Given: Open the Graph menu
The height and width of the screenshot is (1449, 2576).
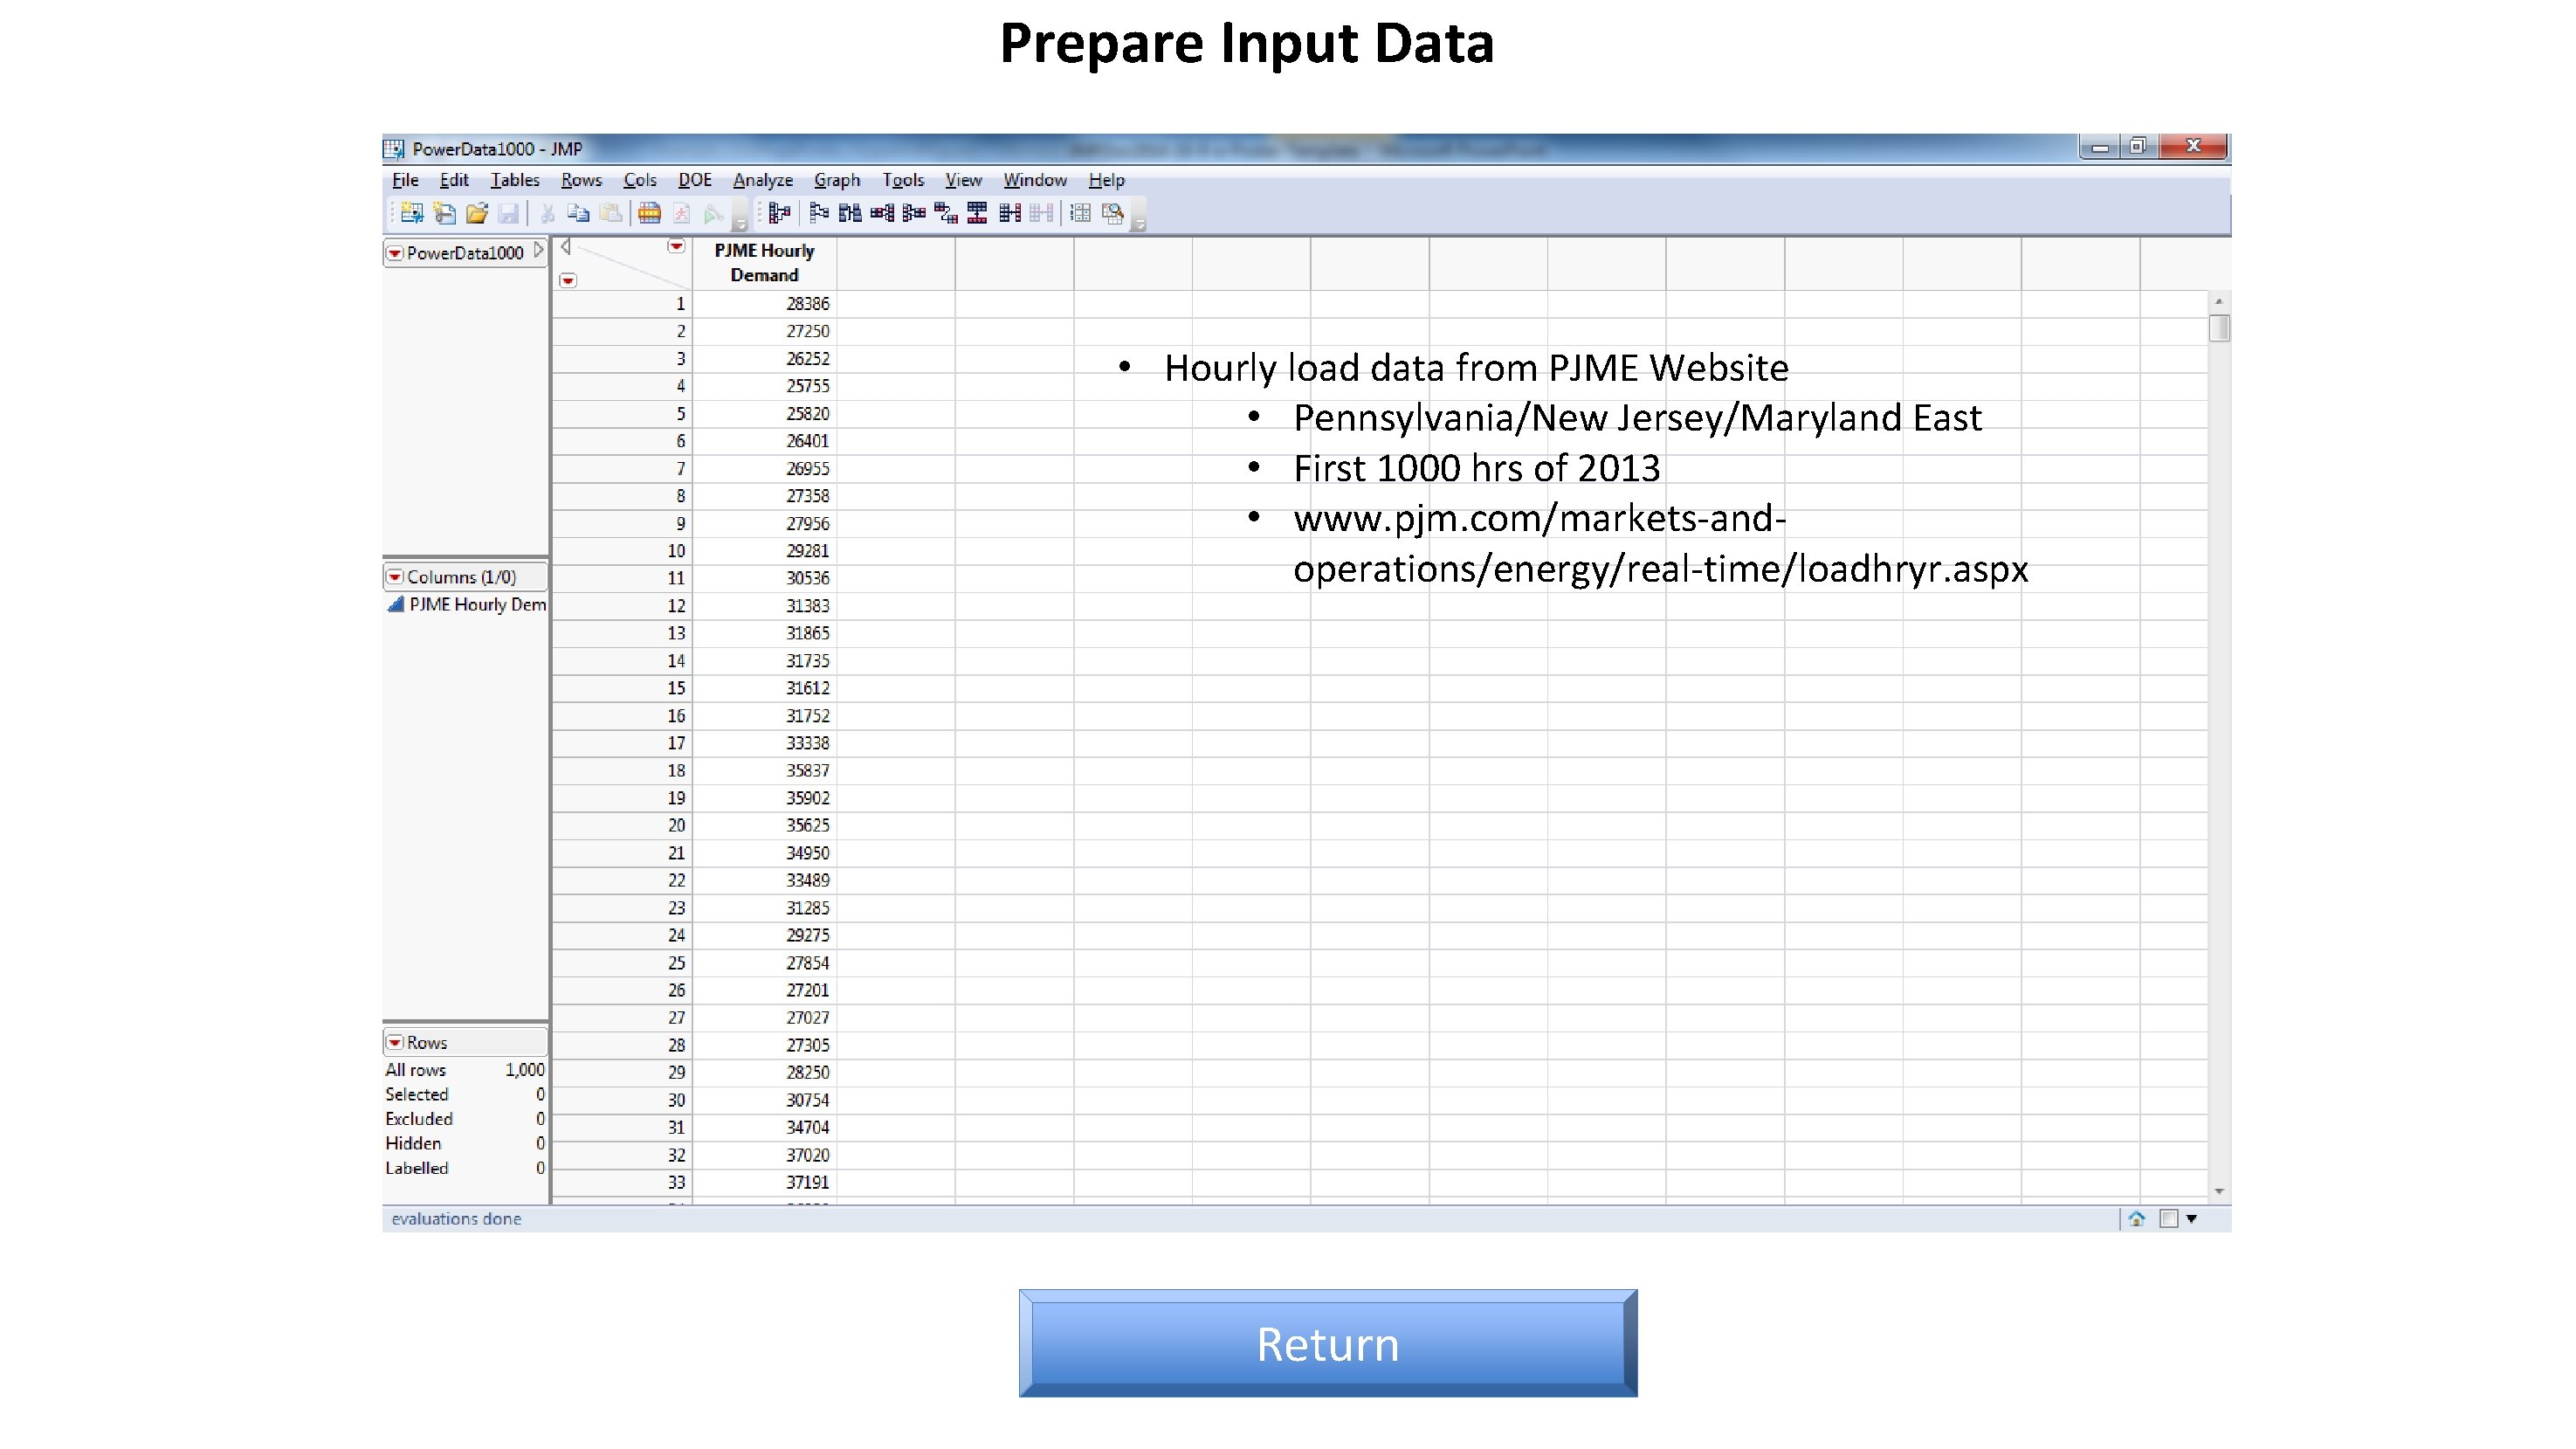Looking at the screenshot, I should tap(836, 180).
